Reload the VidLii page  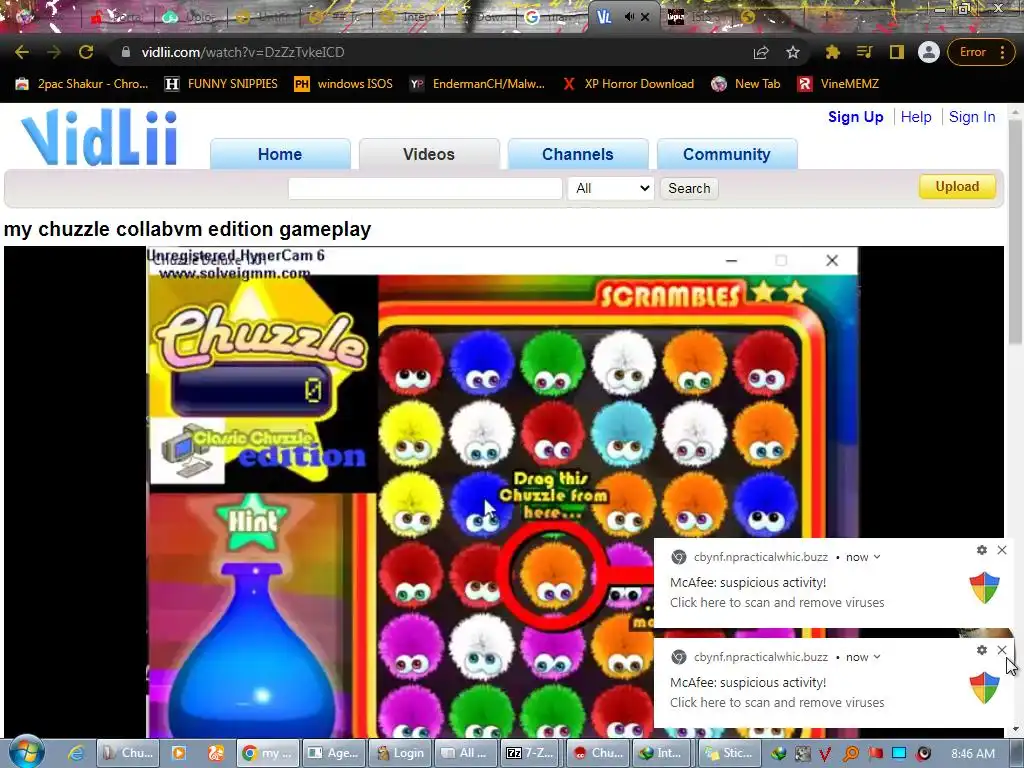(86, 52)
